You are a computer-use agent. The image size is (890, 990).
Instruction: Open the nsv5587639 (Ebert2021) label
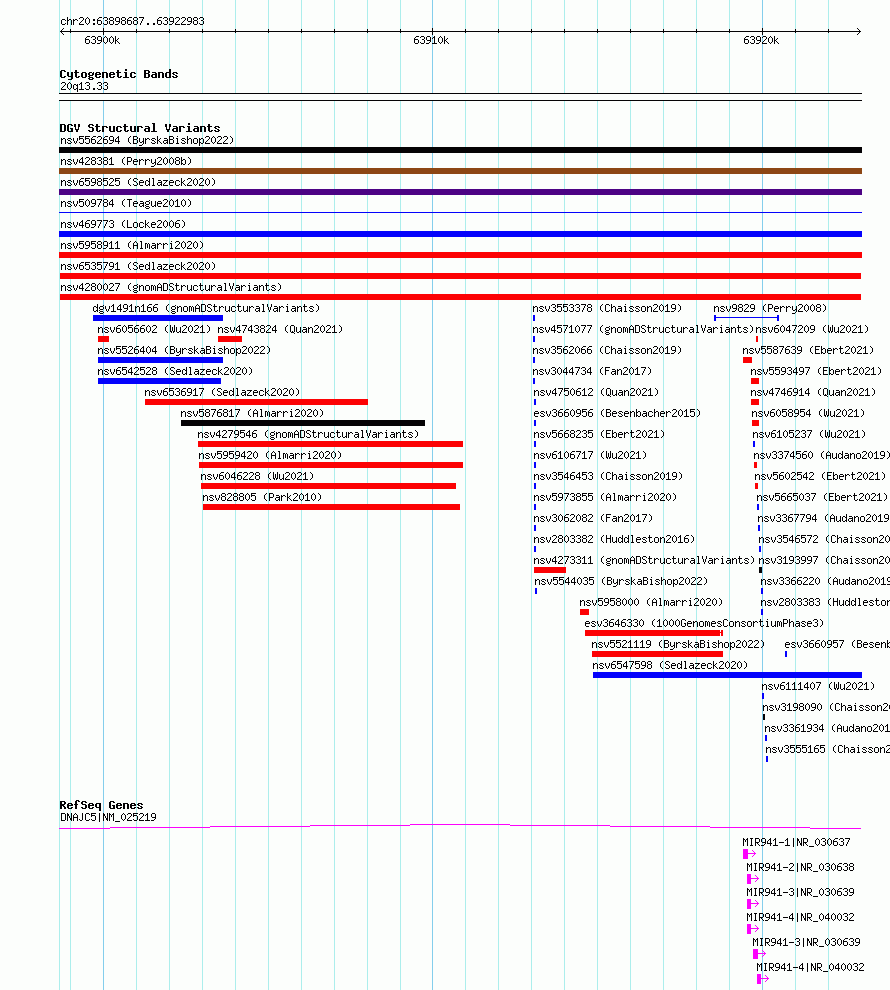pos(808,350)
